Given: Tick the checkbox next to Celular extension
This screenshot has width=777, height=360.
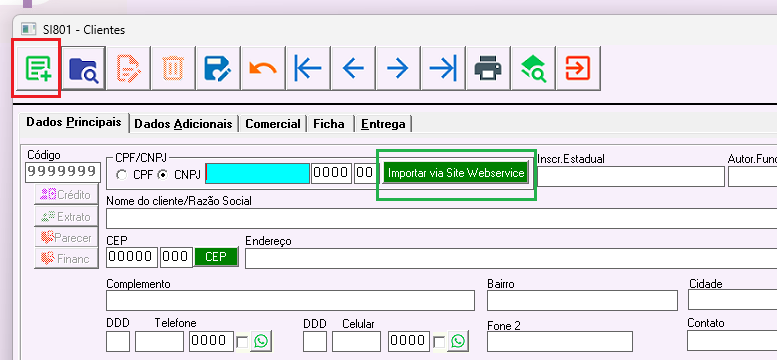Looking at the screenshot, I should click(439, 342).
